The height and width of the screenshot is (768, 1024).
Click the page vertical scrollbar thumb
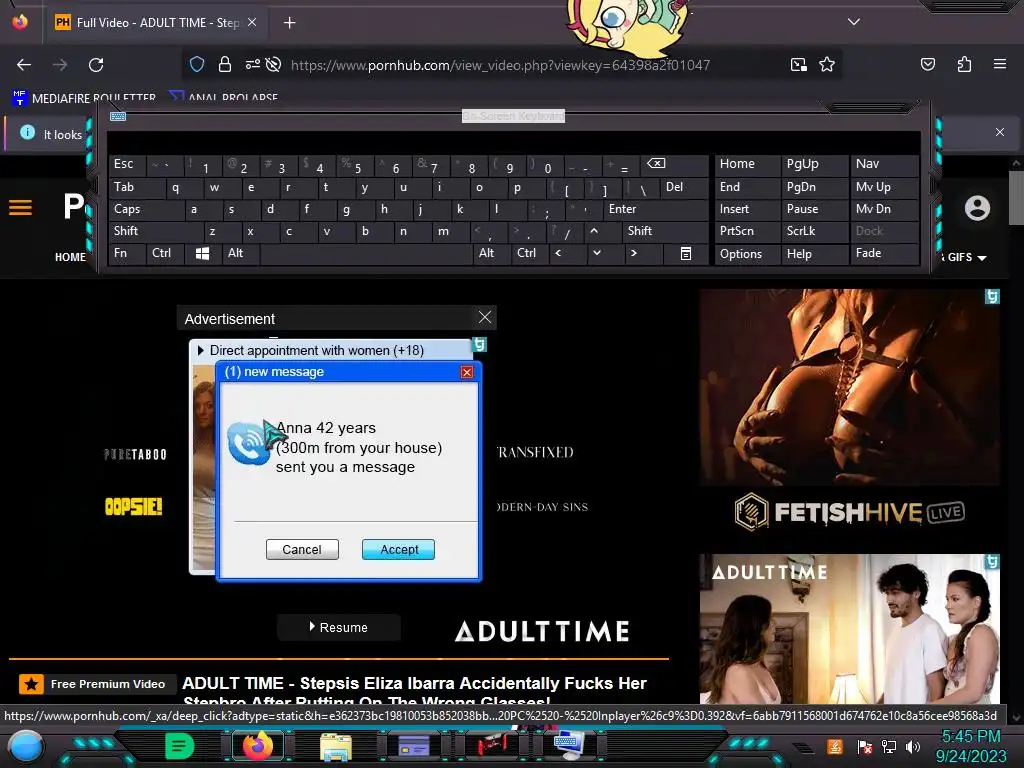click(1016, 199)
